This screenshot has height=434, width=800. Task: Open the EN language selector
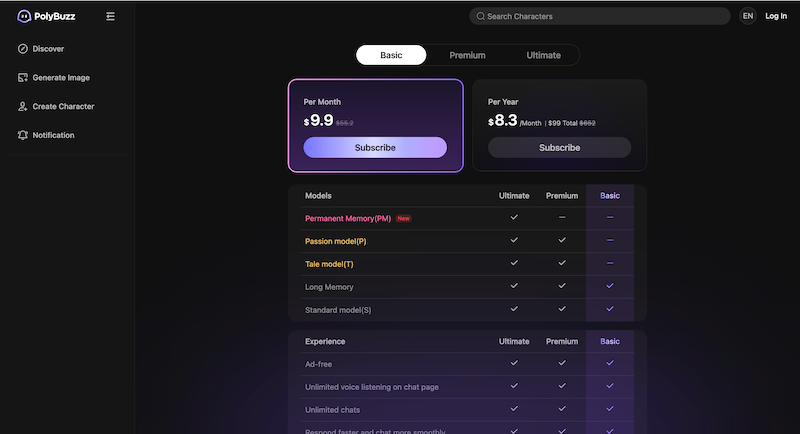click(x=748, y=16)
